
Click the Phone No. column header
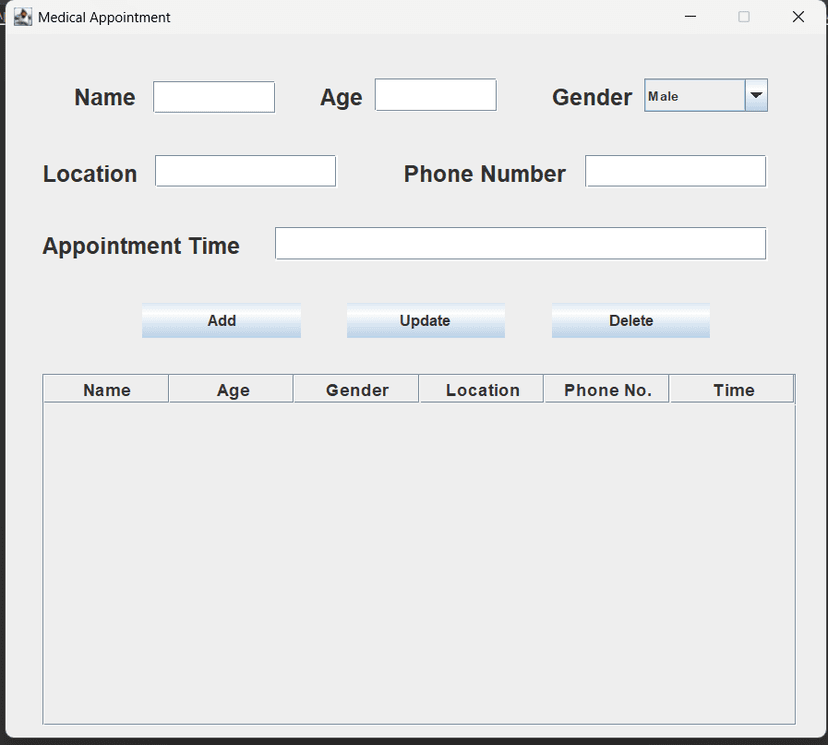pos(606,389)
